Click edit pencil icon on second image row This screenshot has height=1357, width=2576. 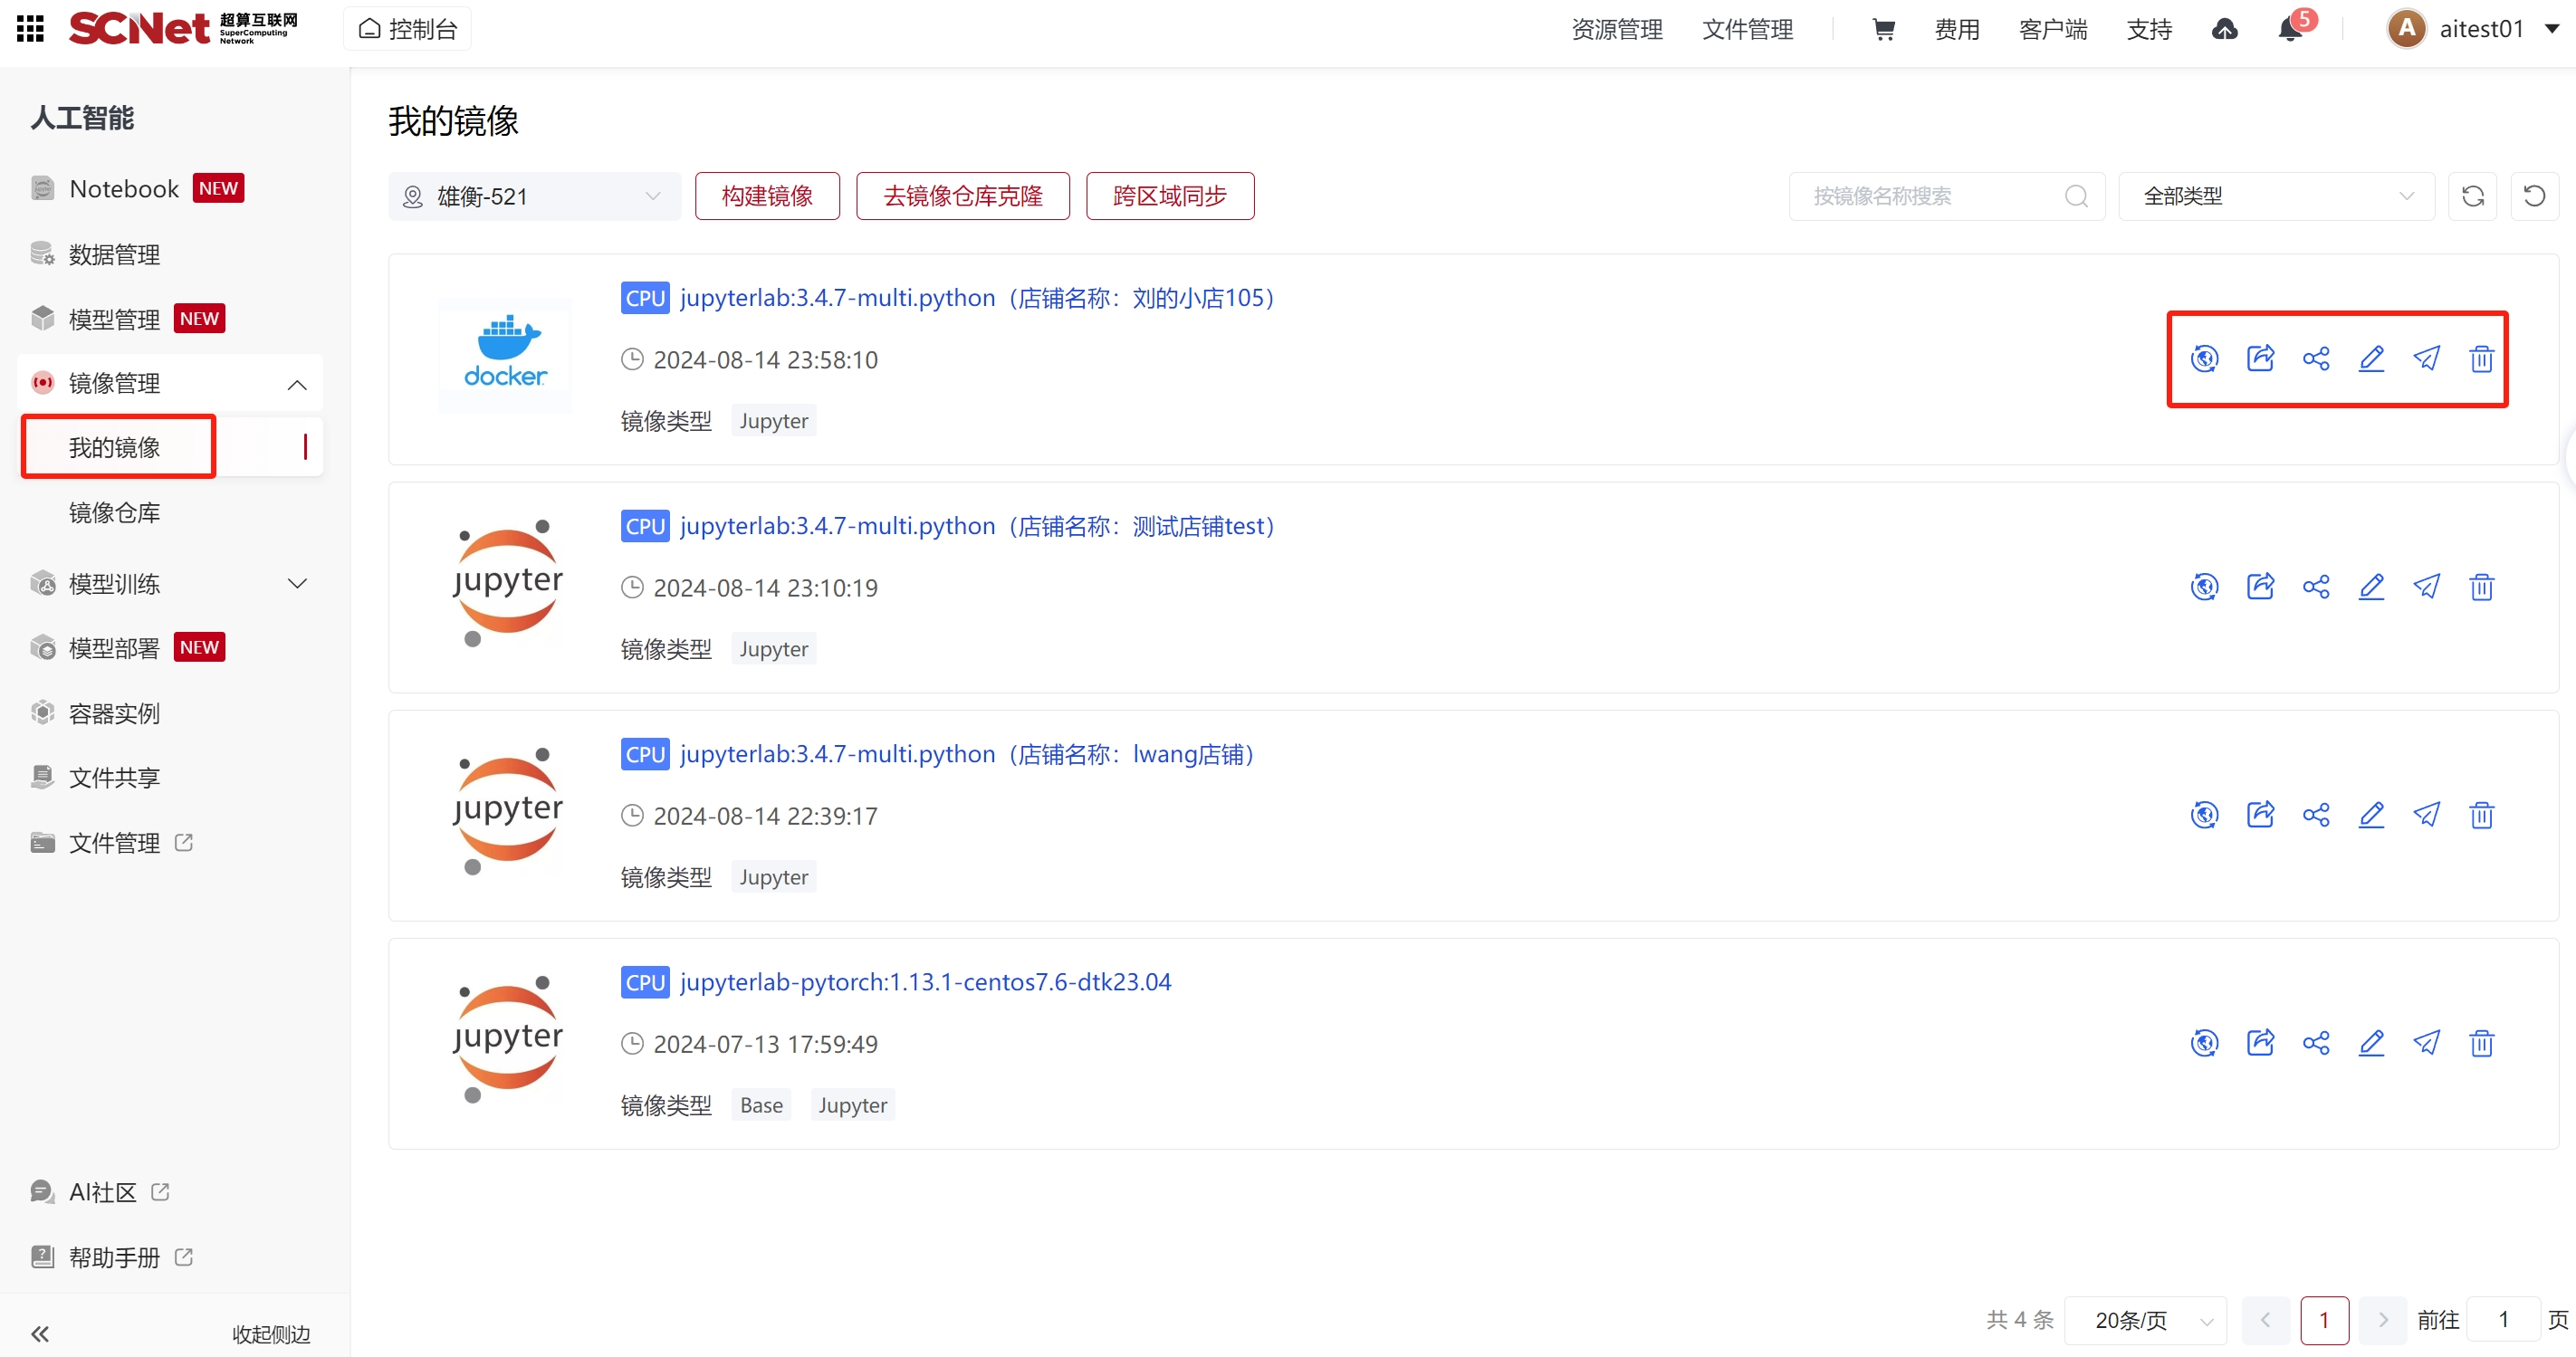click(2371, 587)
